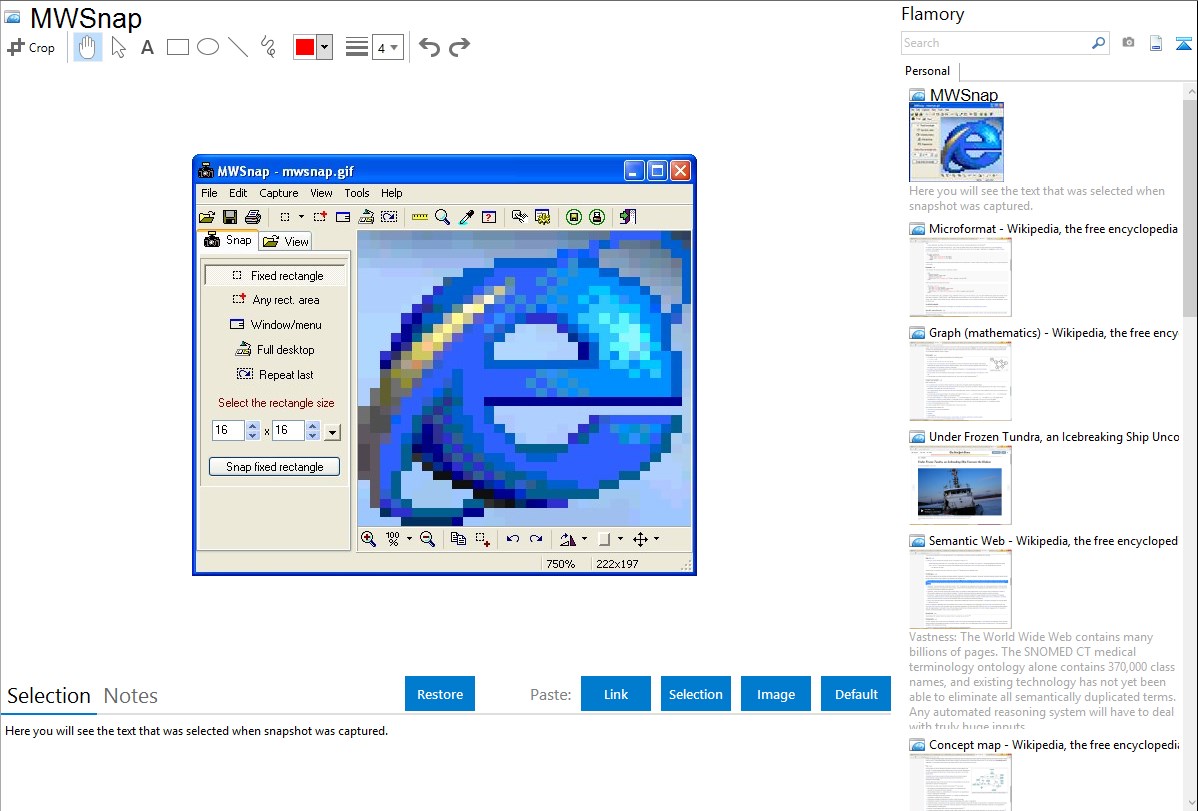The image size is (1198, 811).
Task: Open the File menu in MWSnap
Action: (x=209, y=193)
